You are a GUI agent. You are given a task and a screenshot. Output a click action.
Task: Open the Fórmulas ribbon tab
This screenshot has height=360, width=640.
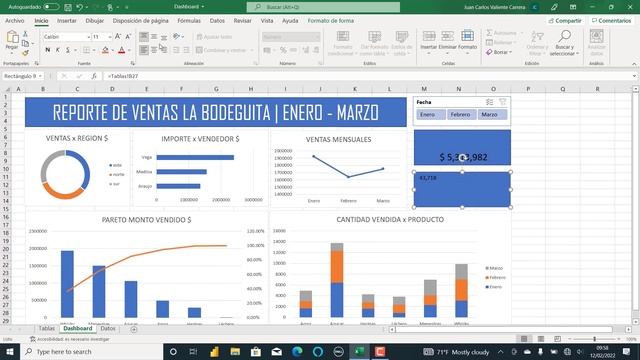189,20
